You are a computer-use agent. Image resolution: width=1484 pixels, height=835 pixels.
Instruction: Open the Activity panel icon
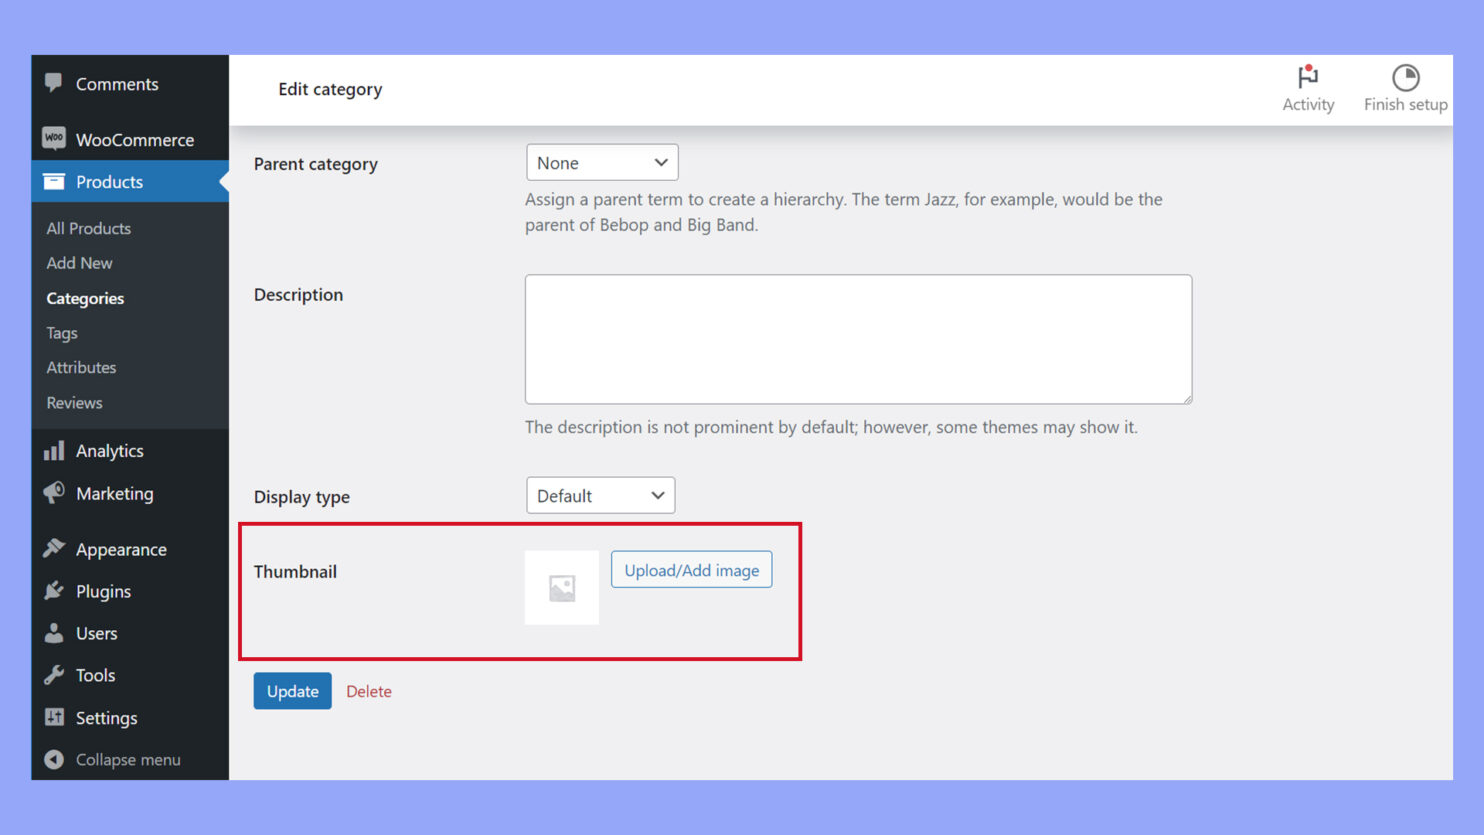coord(1308,77)
